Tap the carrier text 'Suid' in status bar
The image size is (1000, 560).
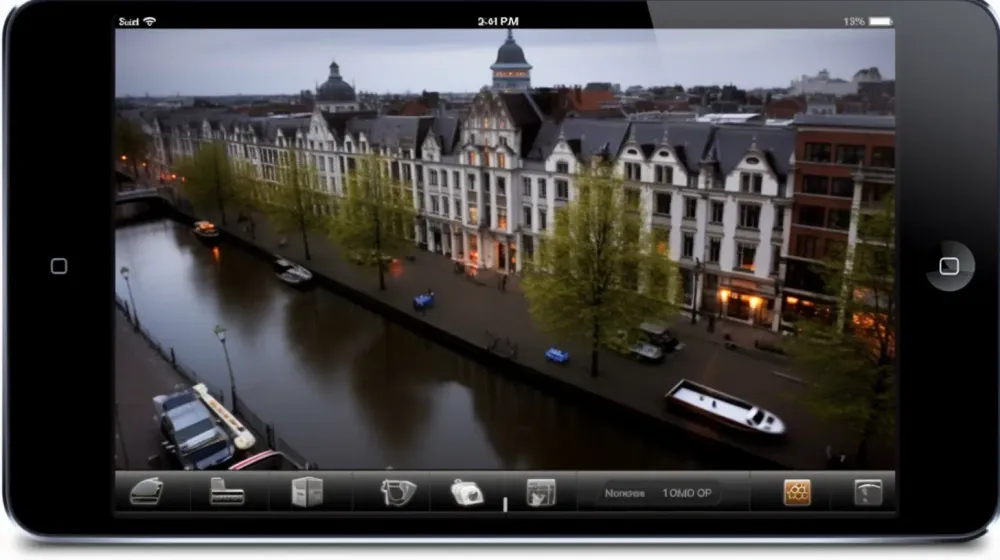[x=128, y=22]
